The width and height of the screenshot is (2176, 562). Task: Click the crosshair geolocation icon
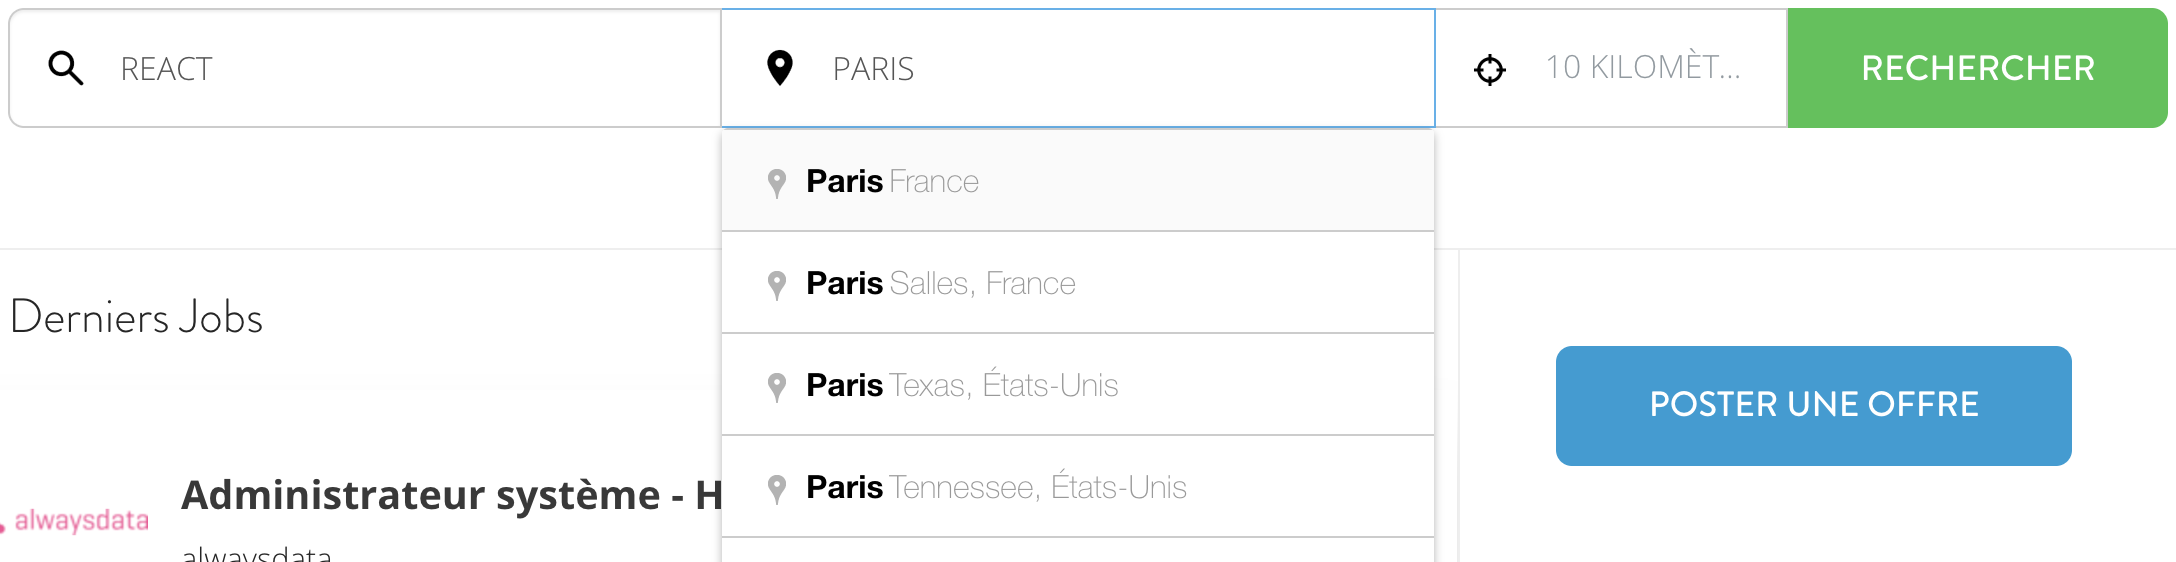click(x=1490, y=69)
